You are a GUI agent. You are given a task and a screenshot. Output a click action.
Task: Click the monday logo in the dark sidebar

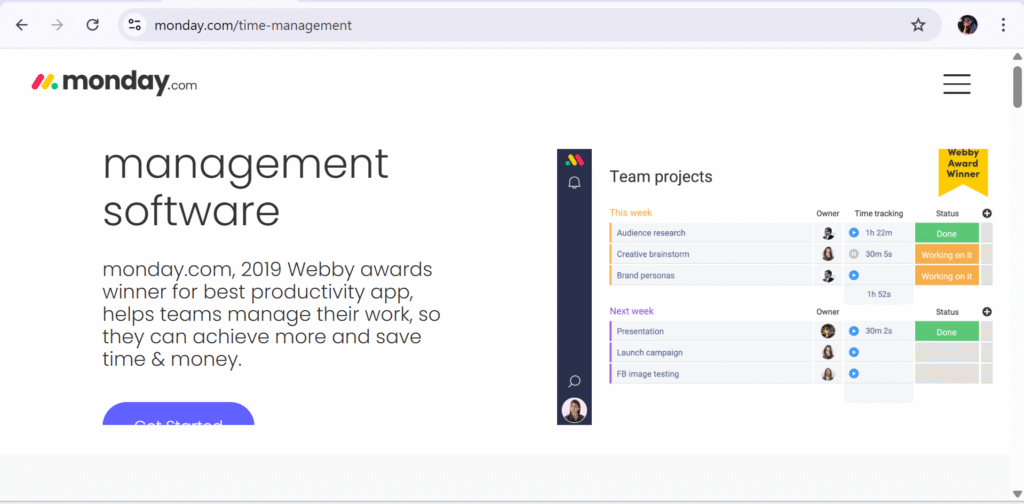(574, 160)
